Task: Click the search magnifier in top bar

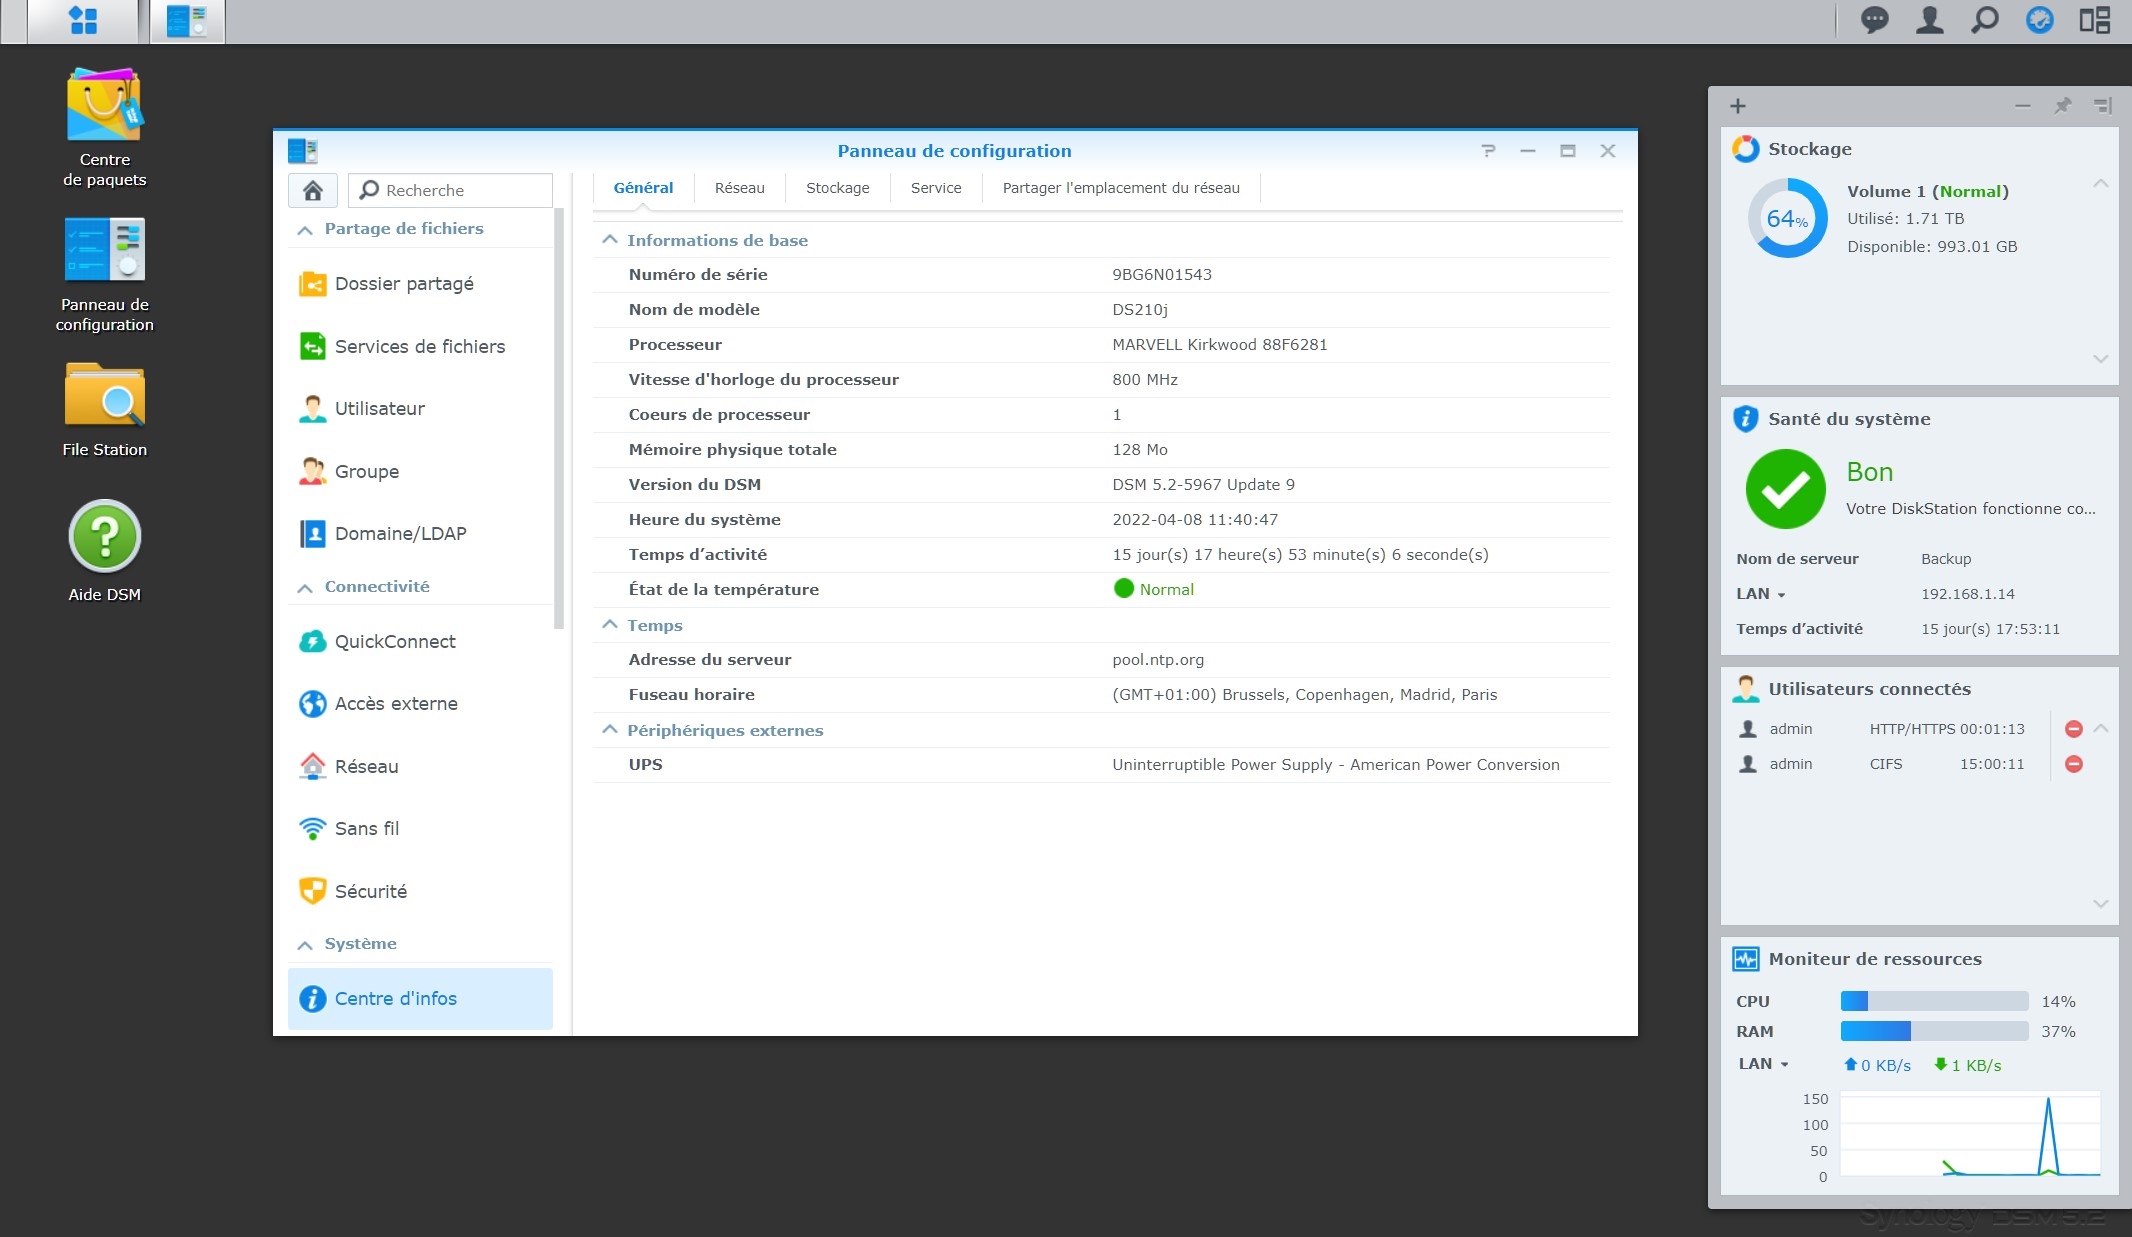Action: (1984, 20)
